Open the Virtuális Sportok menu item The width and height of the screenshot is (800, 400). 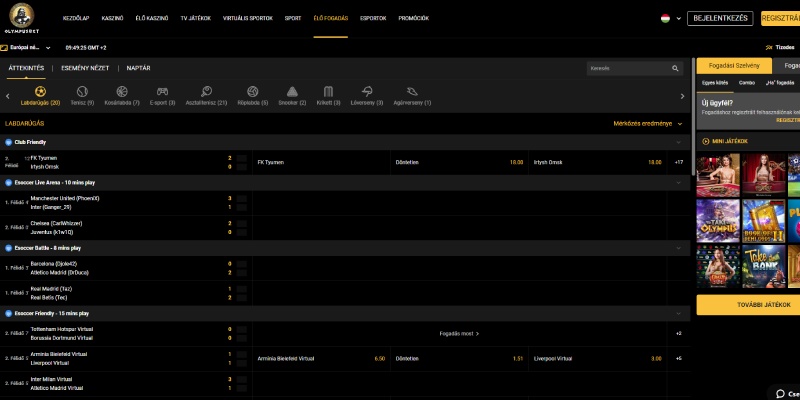coord(247,18)
